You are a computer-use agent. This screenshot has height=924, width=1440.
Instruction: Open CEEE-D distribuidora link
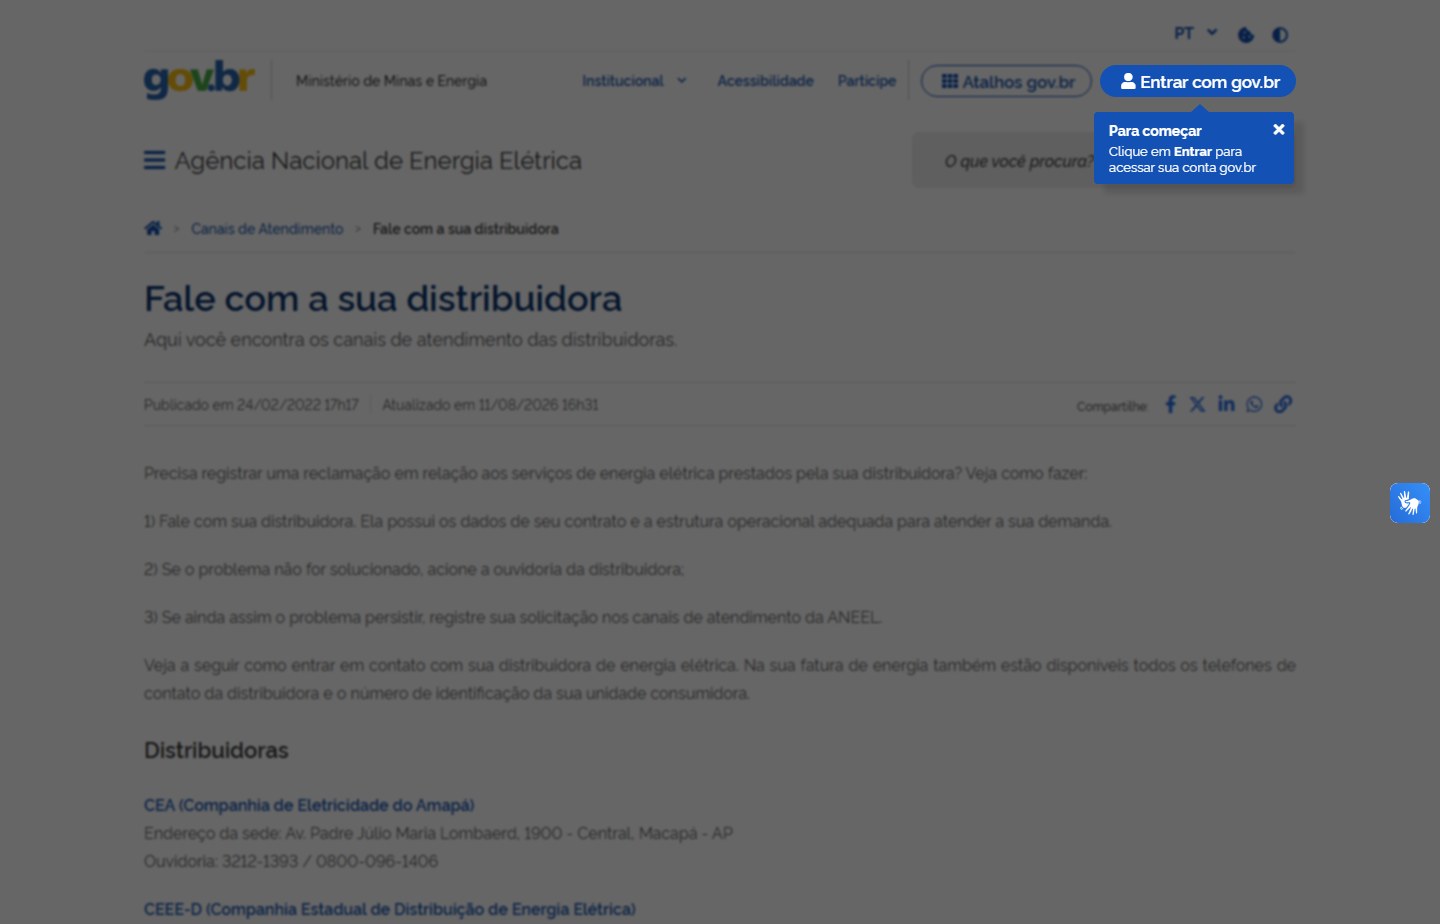389,909
